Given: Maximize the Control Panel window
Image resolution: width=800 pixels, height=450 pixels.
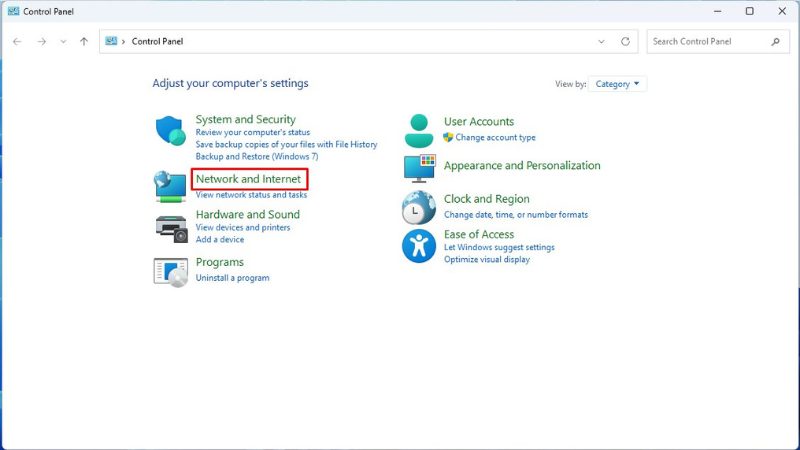Looking at the screenshot, I should (x=749, y=11).
